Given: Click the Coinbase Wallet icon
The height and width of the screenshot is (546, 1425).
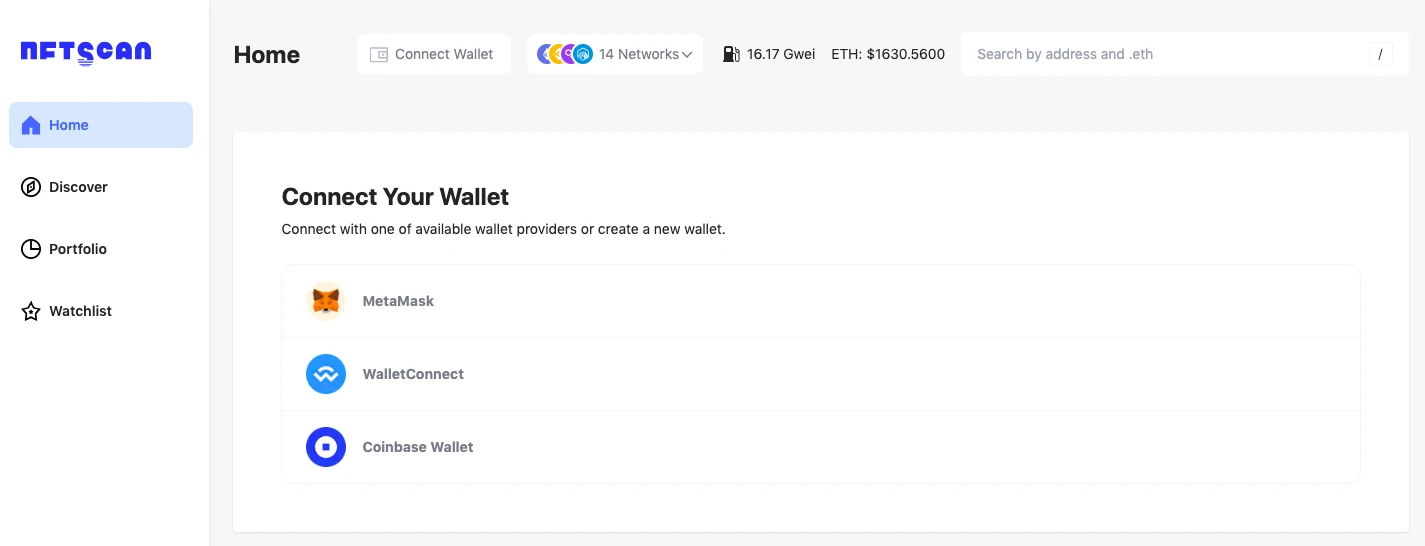Looking at the screenshot, I should click(325, 447).
